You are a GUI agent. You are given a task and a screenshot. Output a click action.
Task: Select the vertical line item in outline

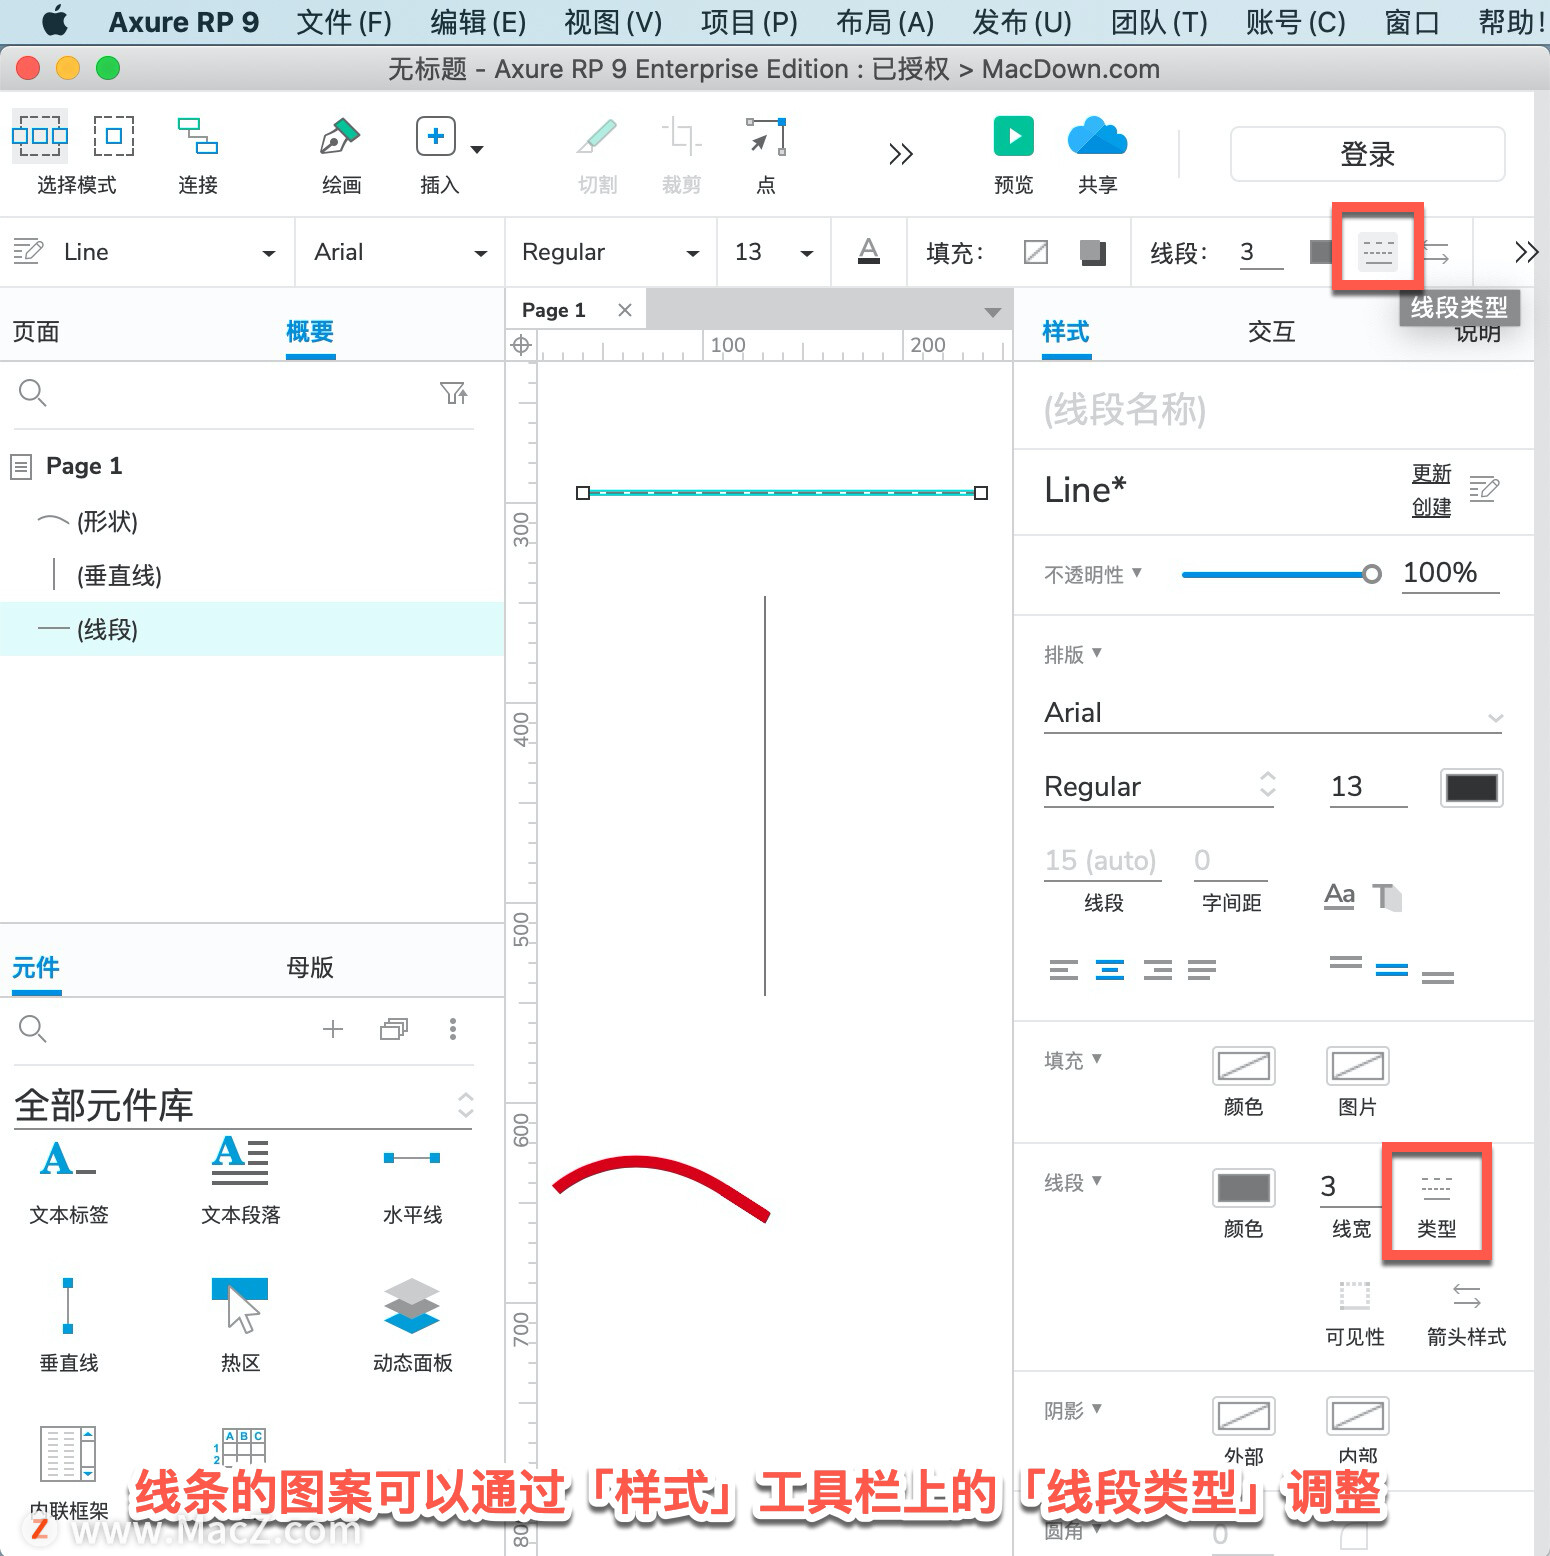(x=119, y=575)
